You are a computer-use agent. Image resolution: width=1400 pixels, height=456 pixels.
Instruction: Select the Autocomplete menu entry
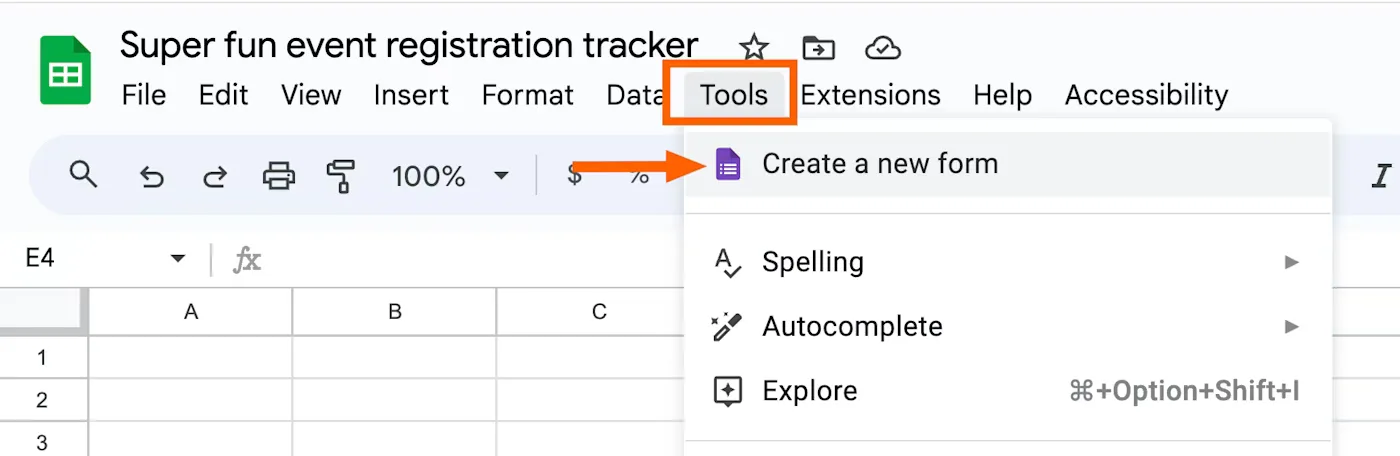[x=1008, y=326]
